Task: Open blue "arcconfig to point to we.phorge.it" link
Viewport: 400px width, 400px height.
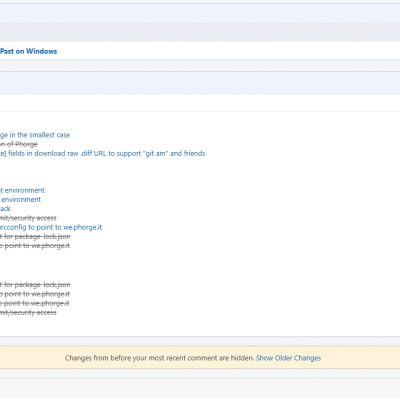Action: [x=51, y=227]
